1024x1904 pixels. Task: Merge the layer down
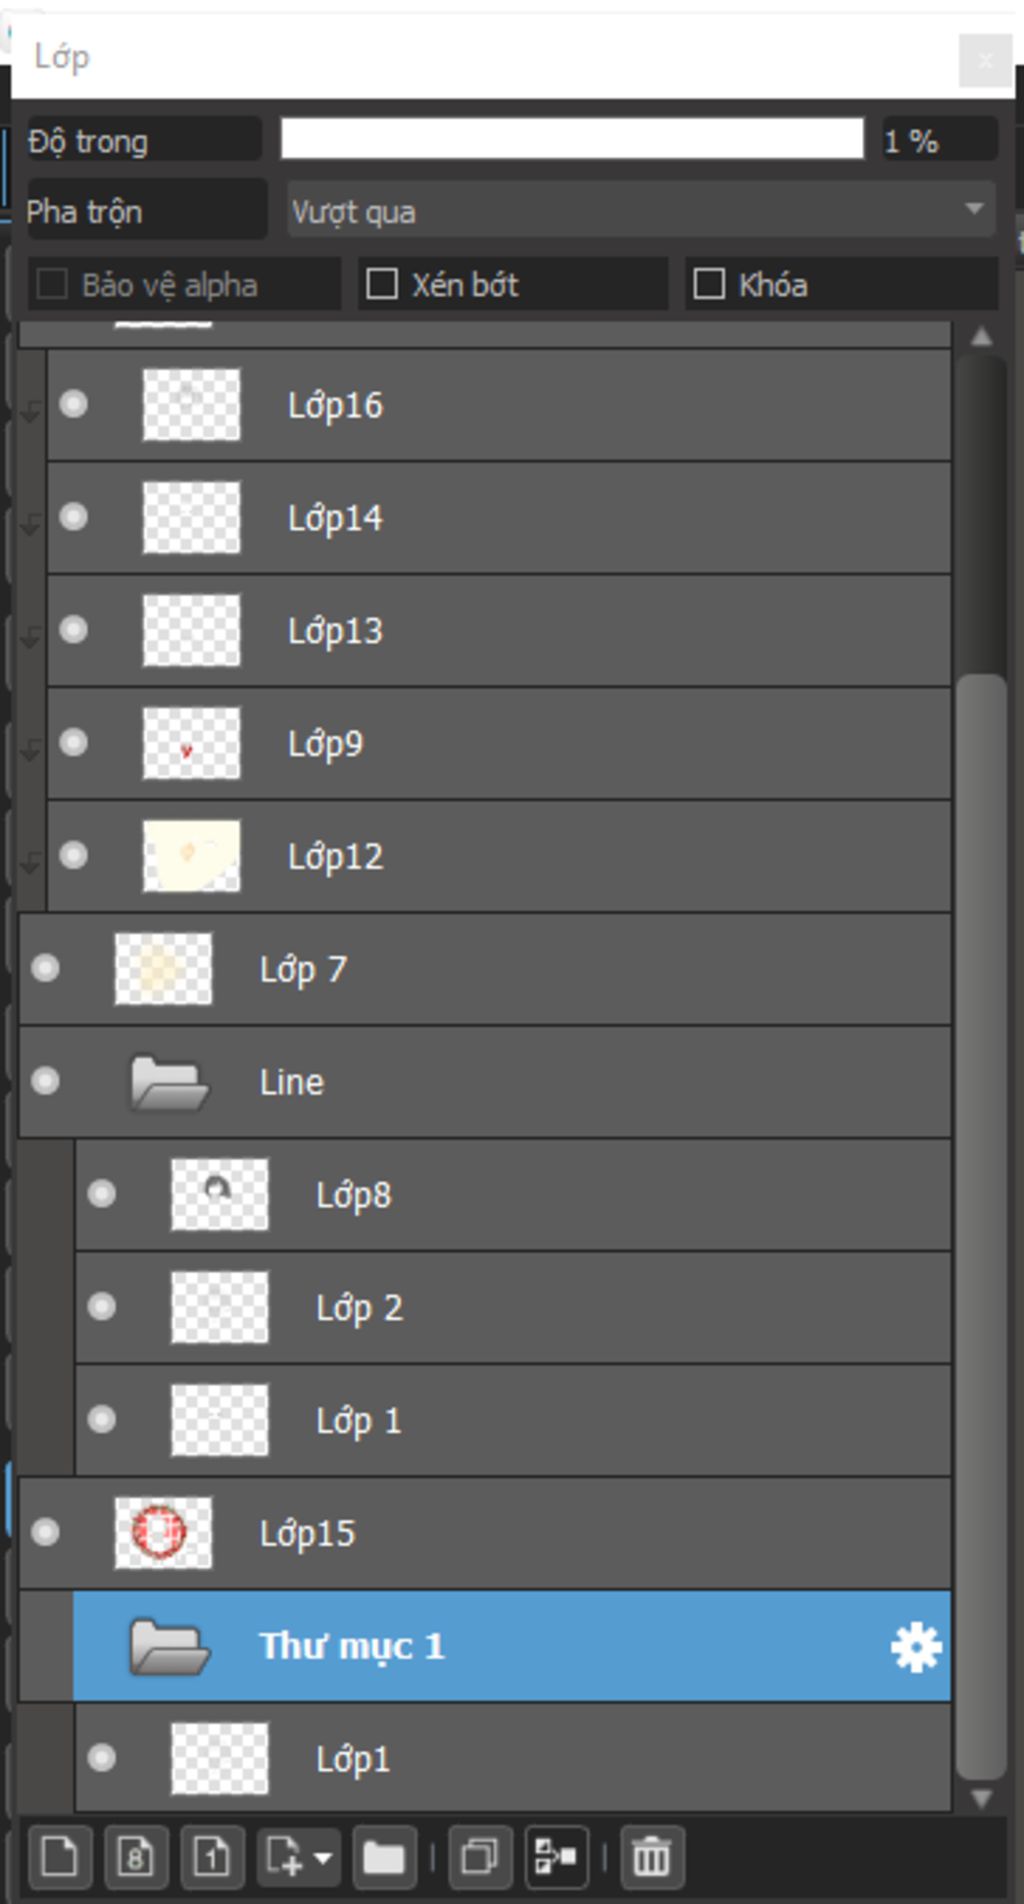click(x=556, y=1858)
